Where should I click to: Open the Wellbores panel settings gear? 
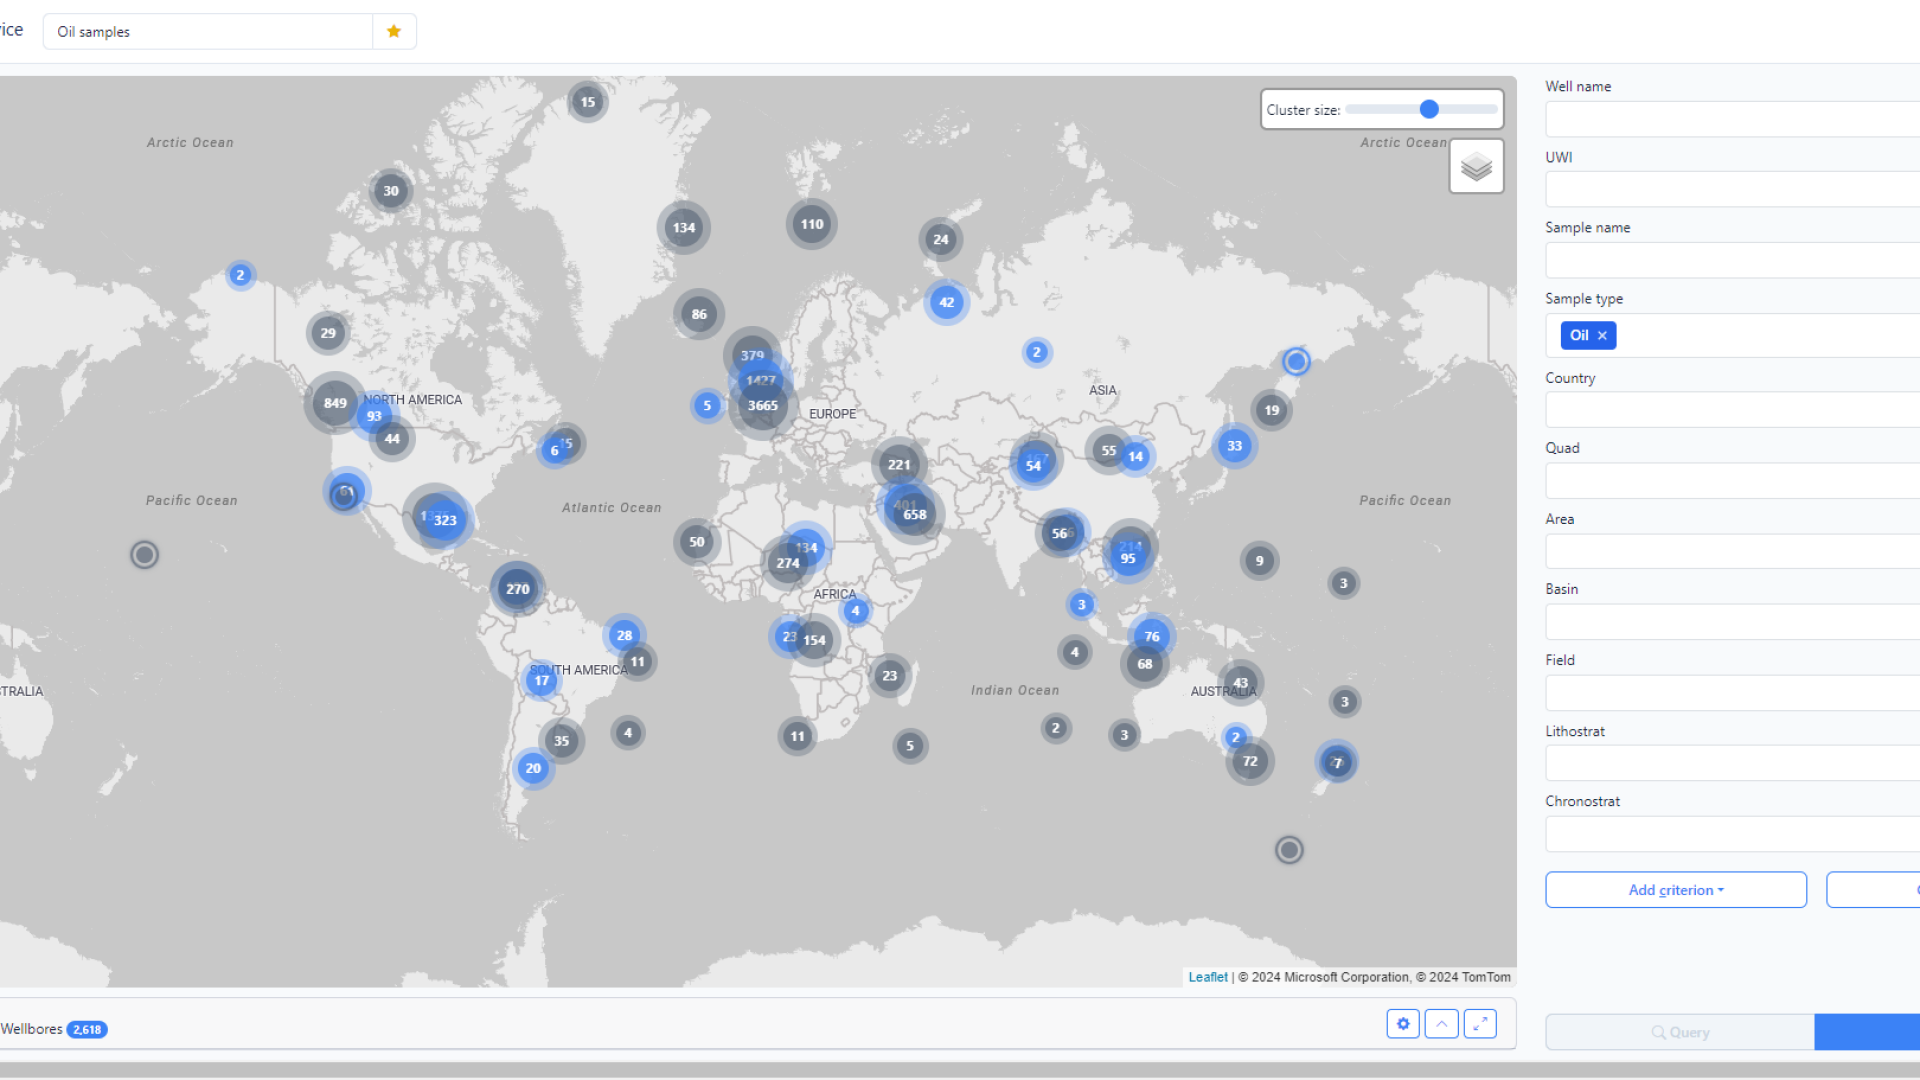click(1403, 1024)
